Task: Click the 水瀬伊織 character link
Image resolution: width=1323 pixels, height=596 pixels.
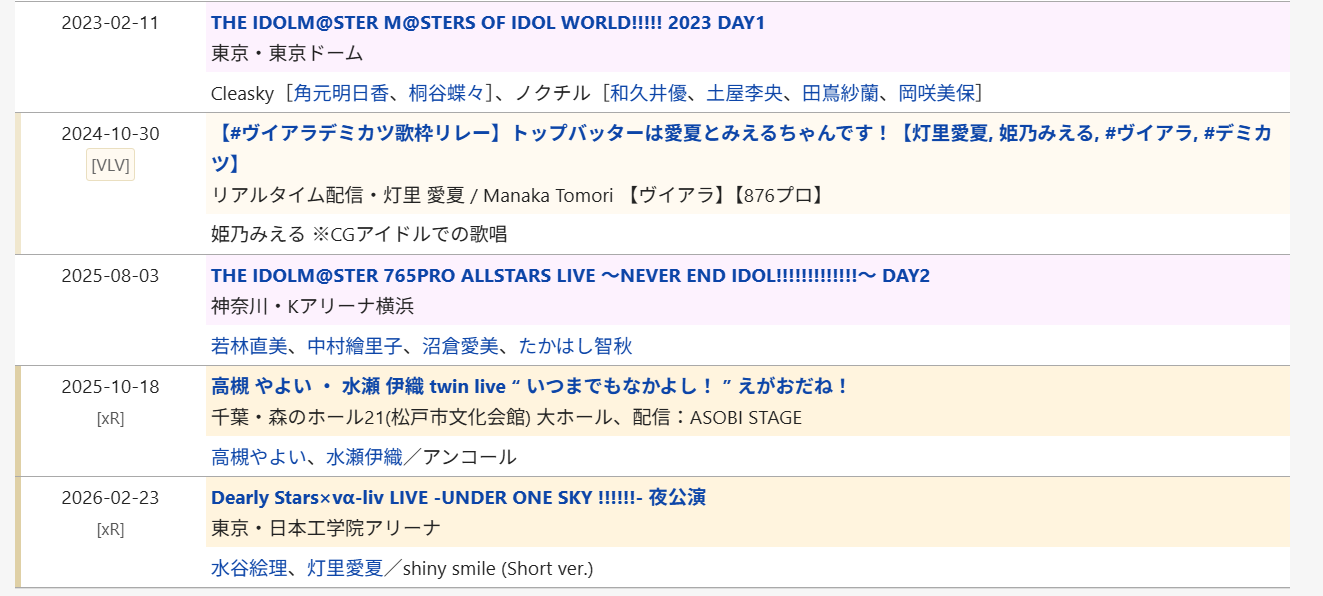Action: [x=364, y=457]
